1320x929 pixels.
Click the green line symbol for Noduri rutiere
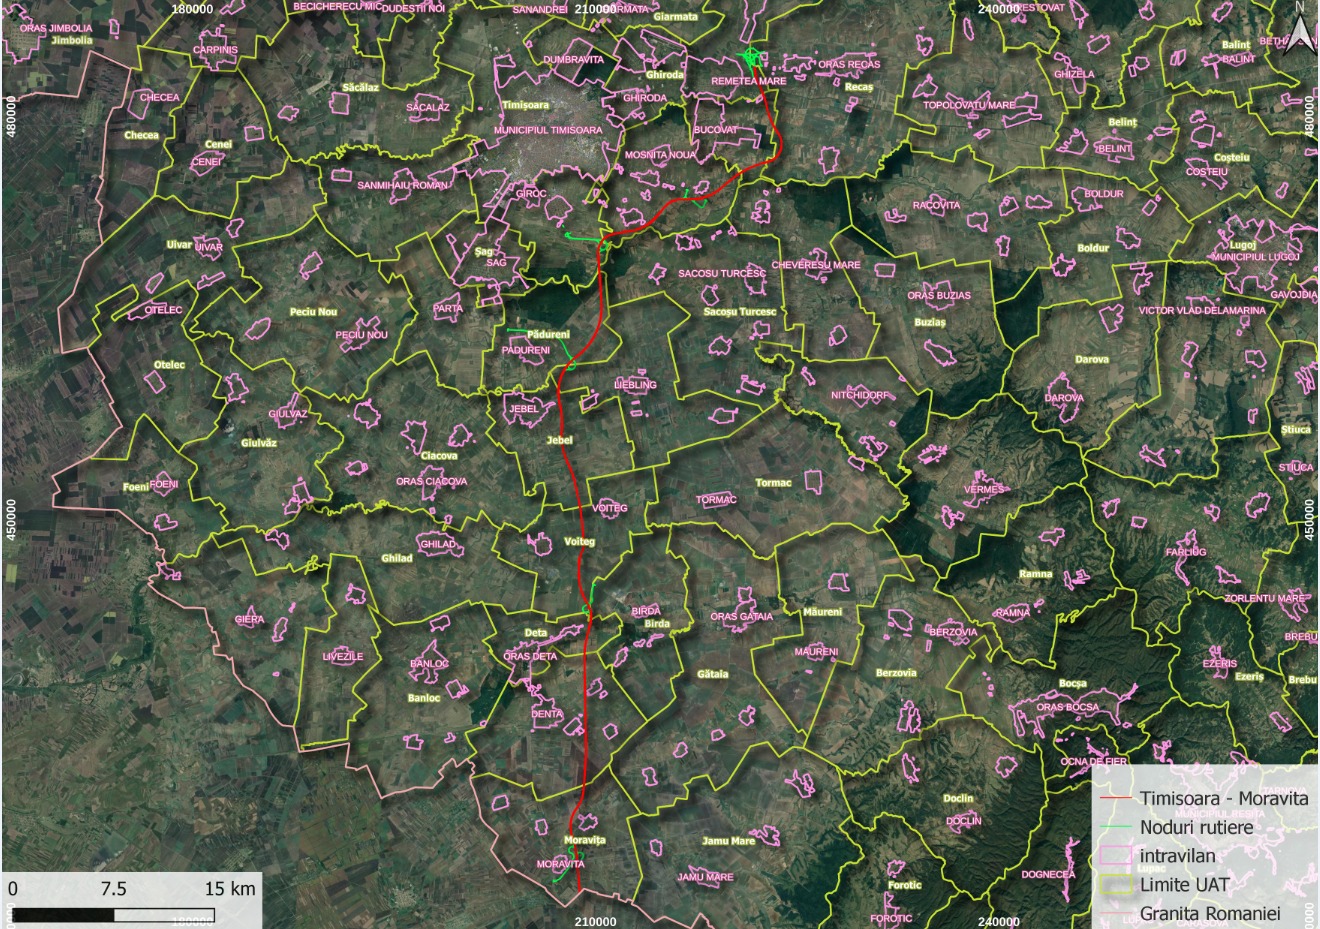[1116, 828]
